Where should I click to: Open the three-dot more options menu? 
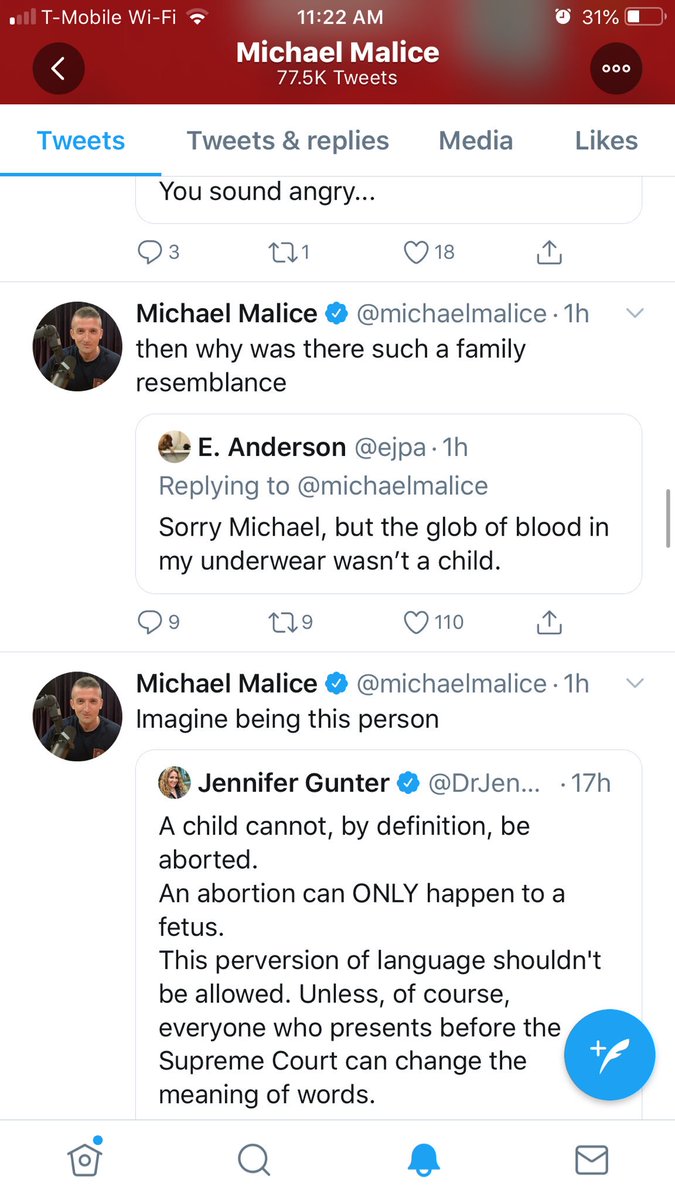[x=616, y=68]
